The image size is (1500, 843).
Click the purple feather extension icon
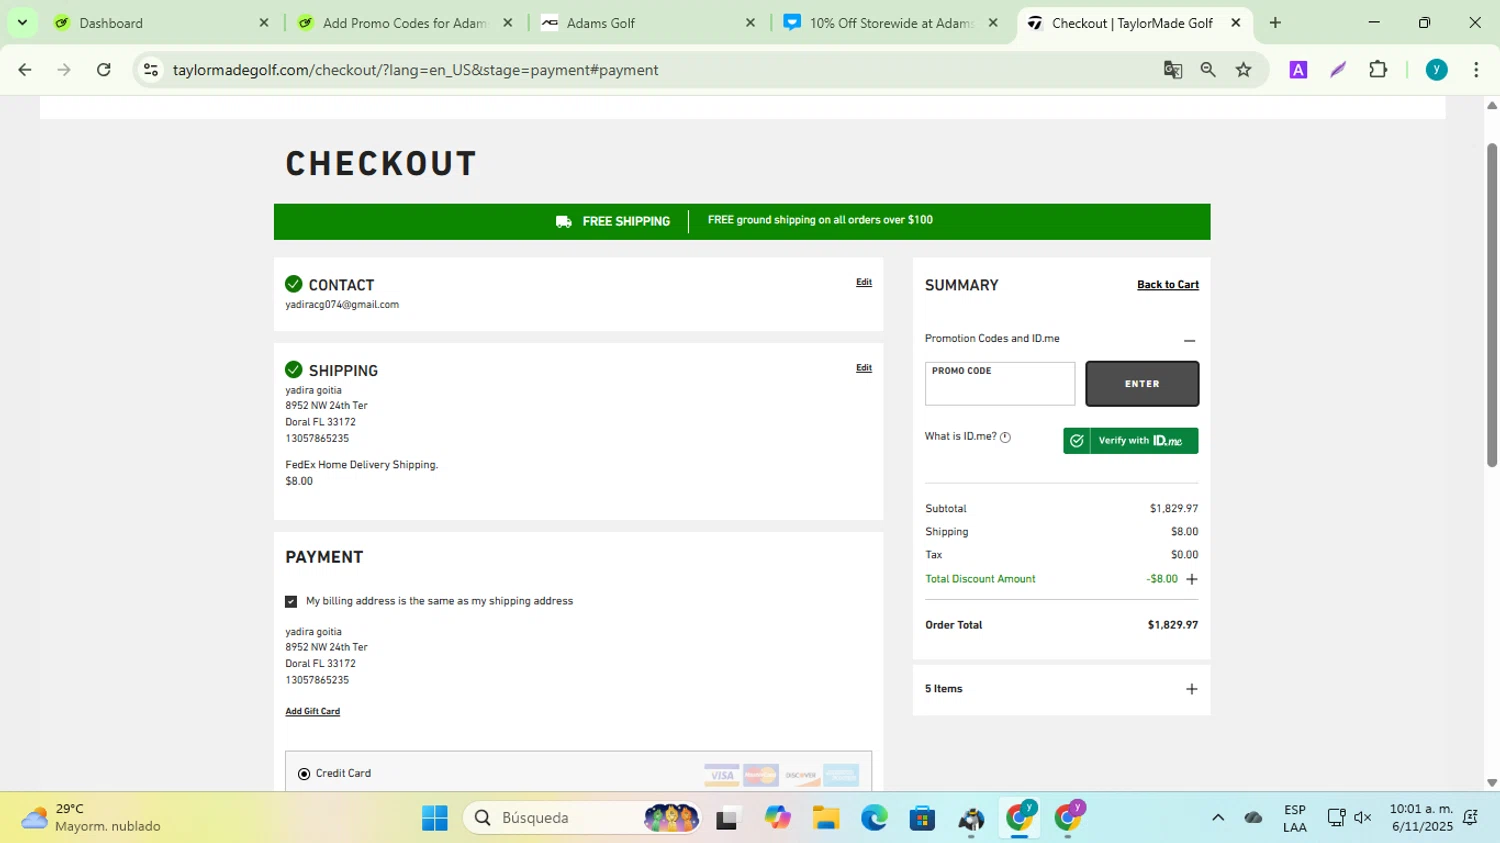click(x=1338, y=70)
